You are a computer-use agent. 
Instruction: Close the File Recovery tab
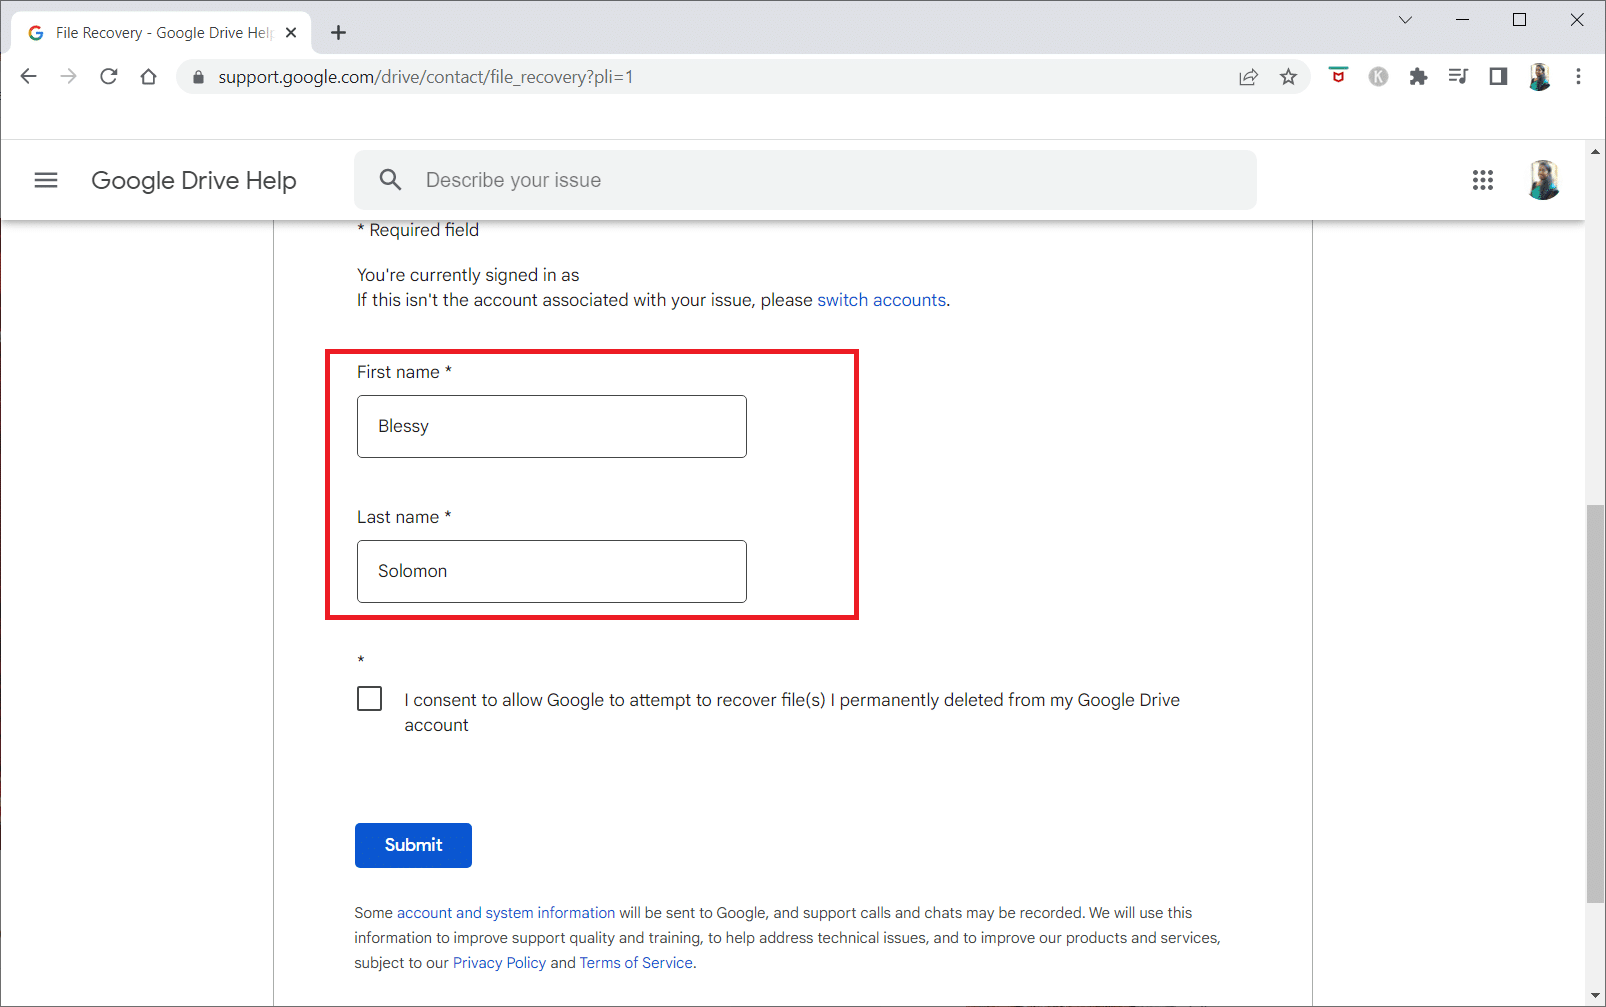(291, 33)
